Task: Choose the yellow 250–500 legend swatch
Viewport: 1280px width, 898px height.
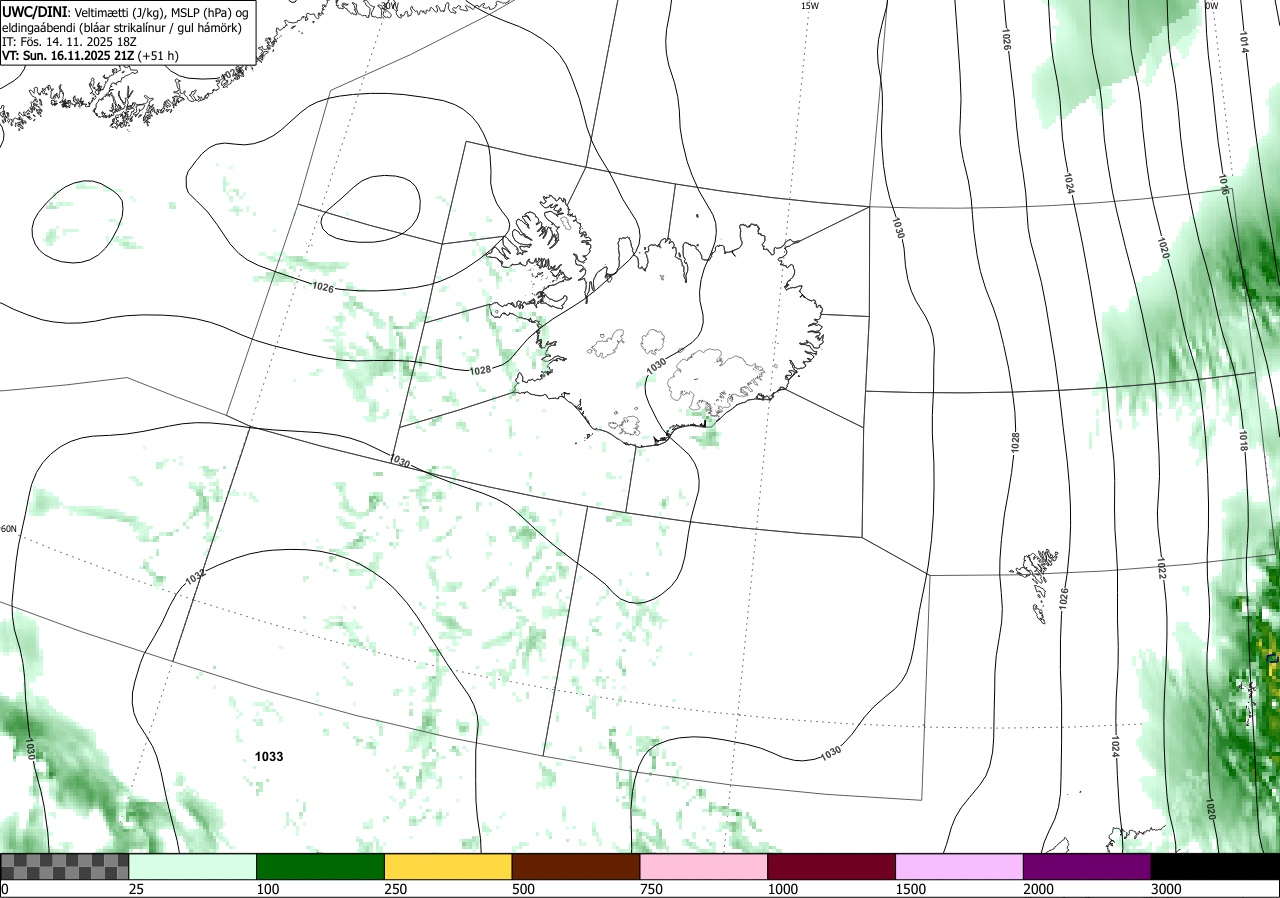Action: click(448, 866)
